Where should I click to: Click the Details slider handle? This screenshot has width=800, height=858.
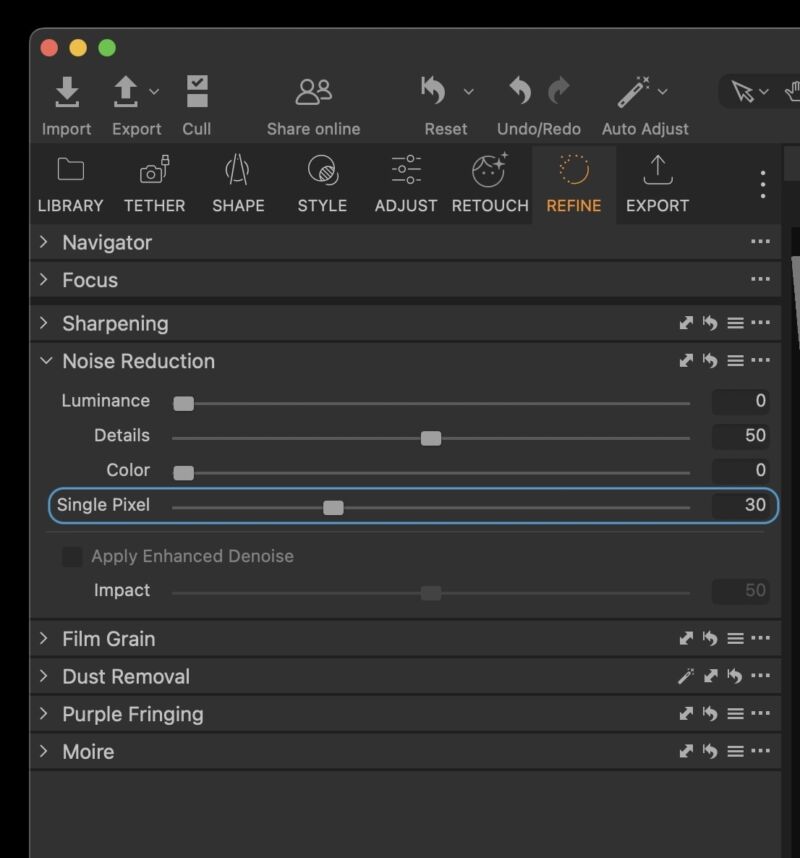pos(431,438)
